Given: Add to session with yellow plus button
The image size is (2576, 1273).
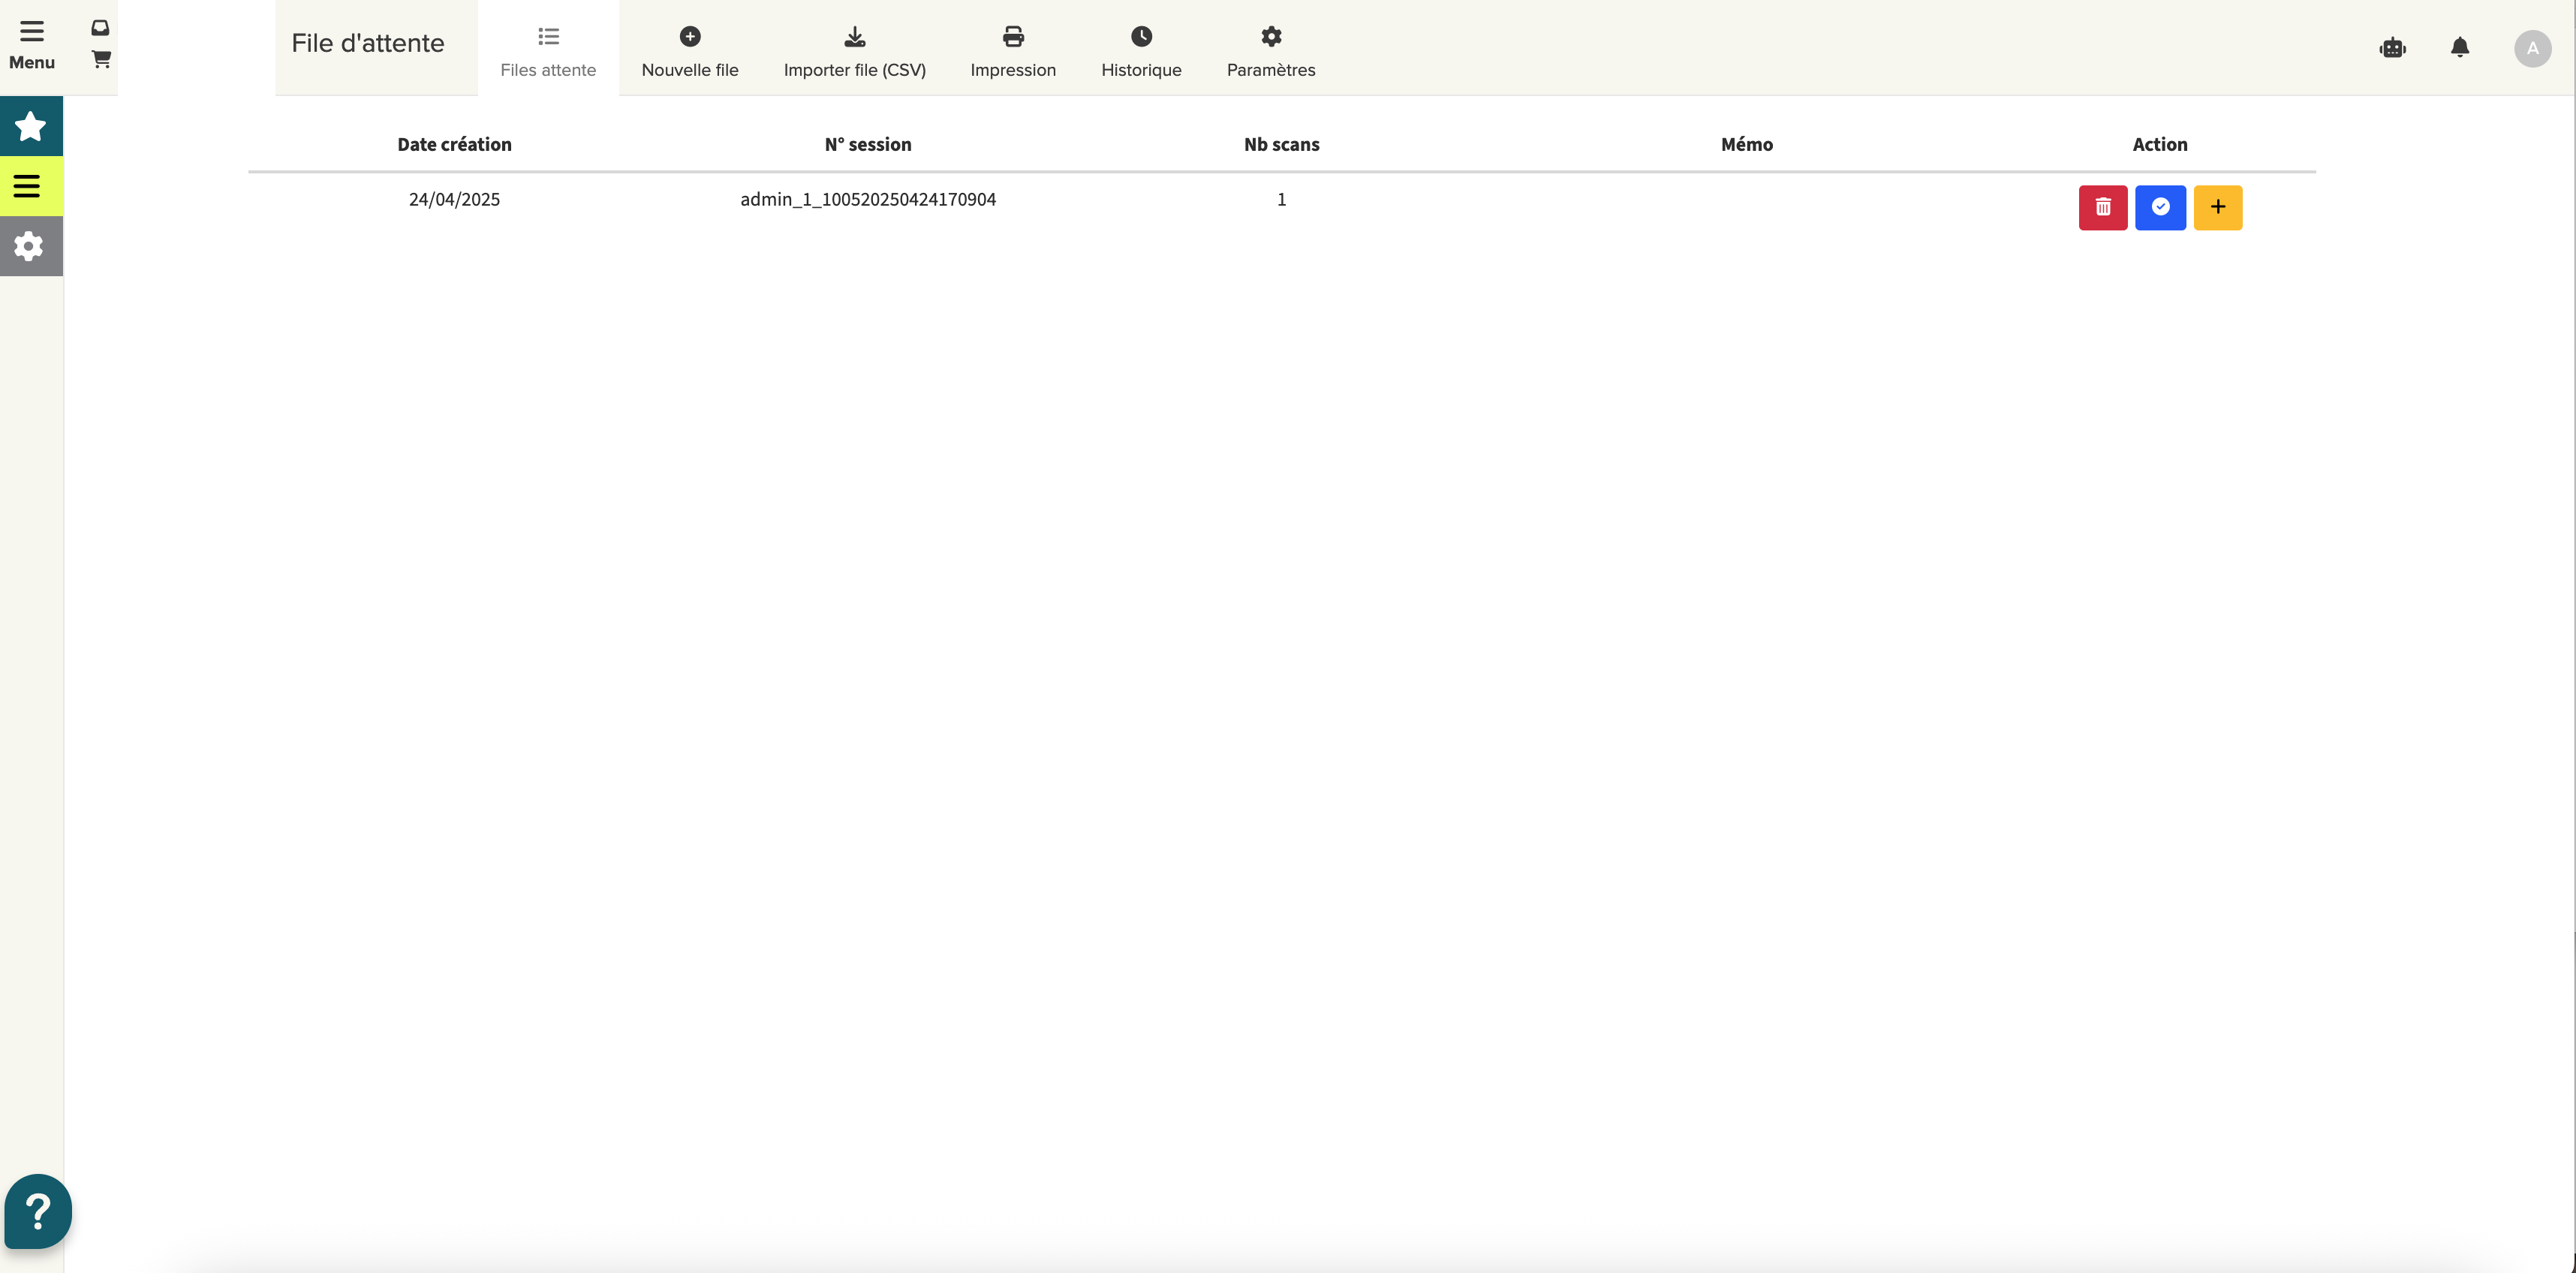Looking at the screenshot, I should click(2218, 207).
